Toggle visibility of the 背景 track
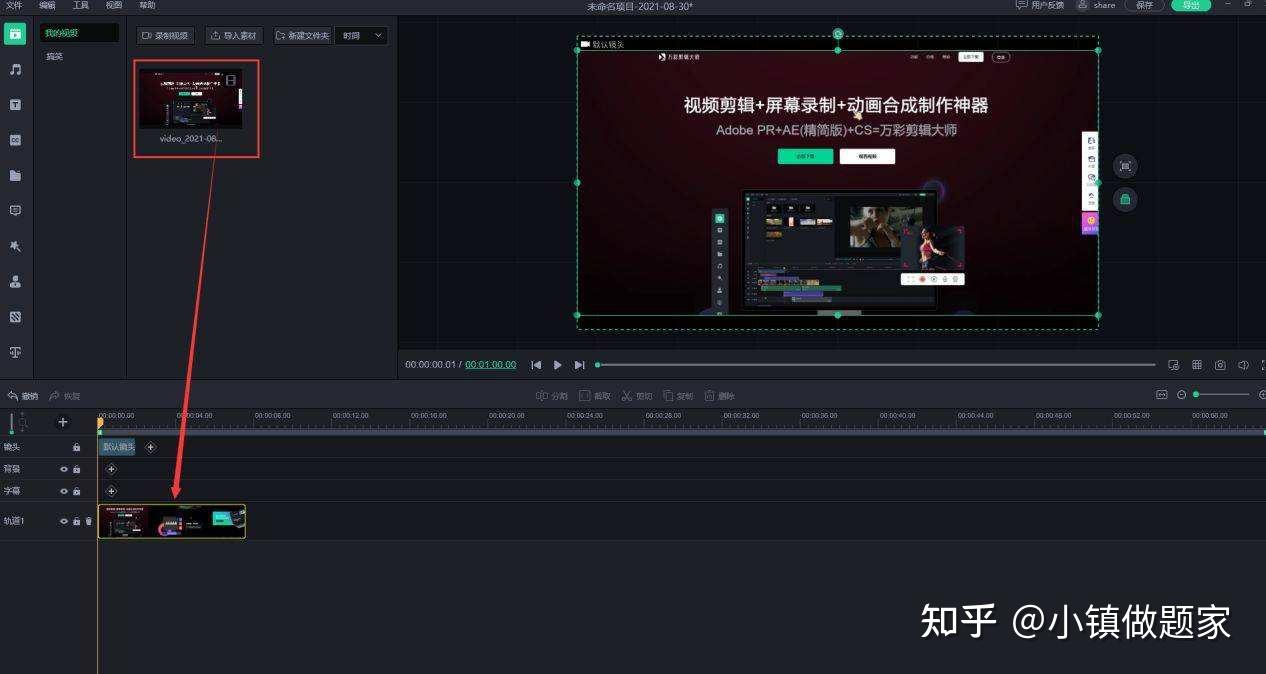 pos(64,469)
